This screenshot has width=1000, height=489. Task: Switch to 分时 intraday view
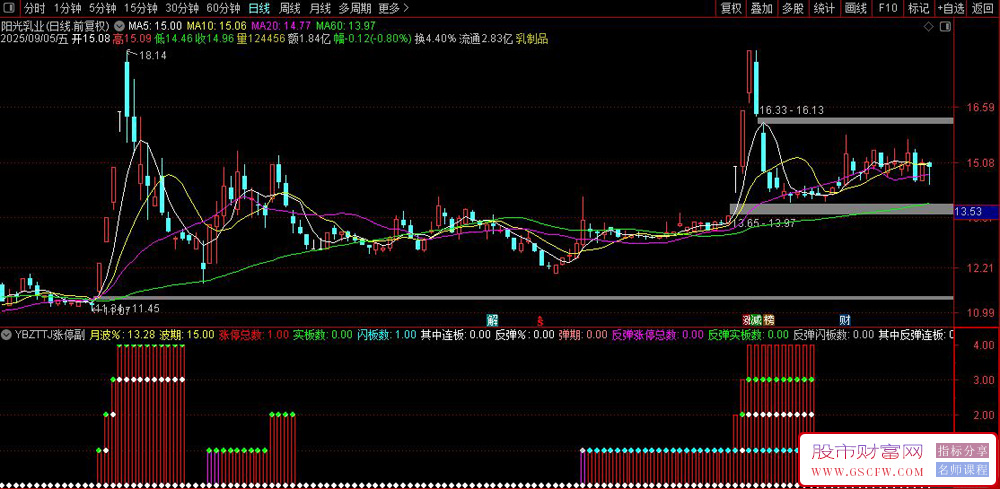(34, 8)
